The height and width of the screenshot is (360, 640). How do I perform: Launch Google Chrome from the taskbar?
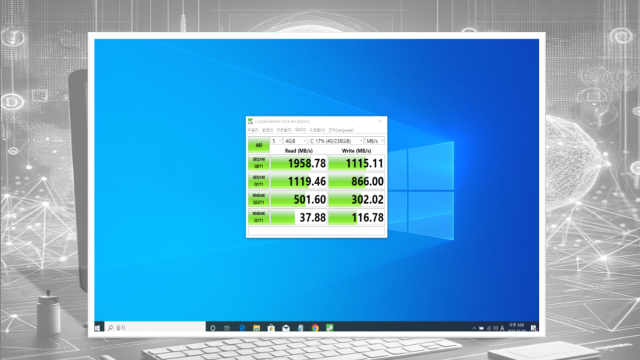315,328
